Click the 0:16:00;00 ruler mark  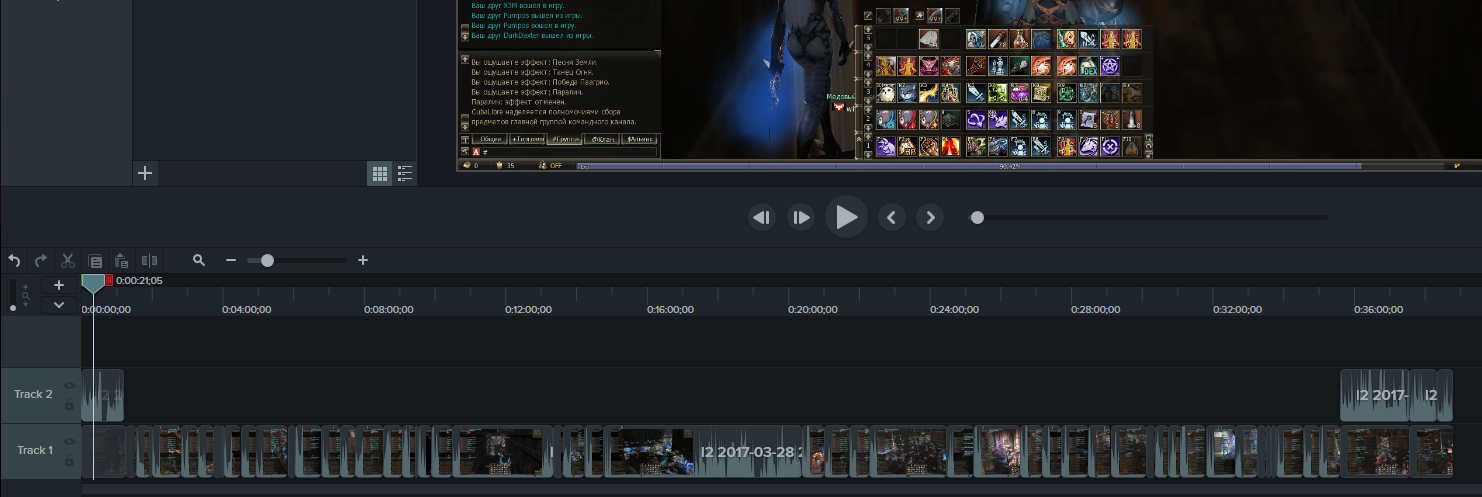670,310
